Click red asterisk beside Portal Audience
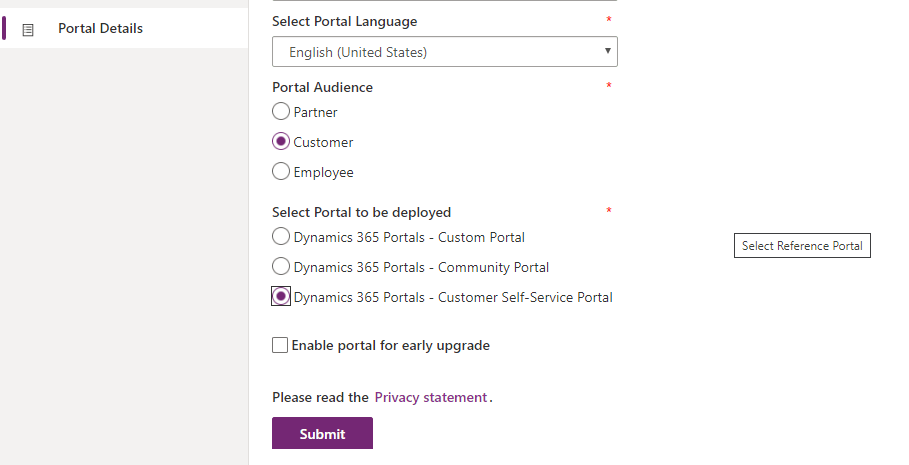The height and width of the screenshot is (465, 909). point(608,86)
